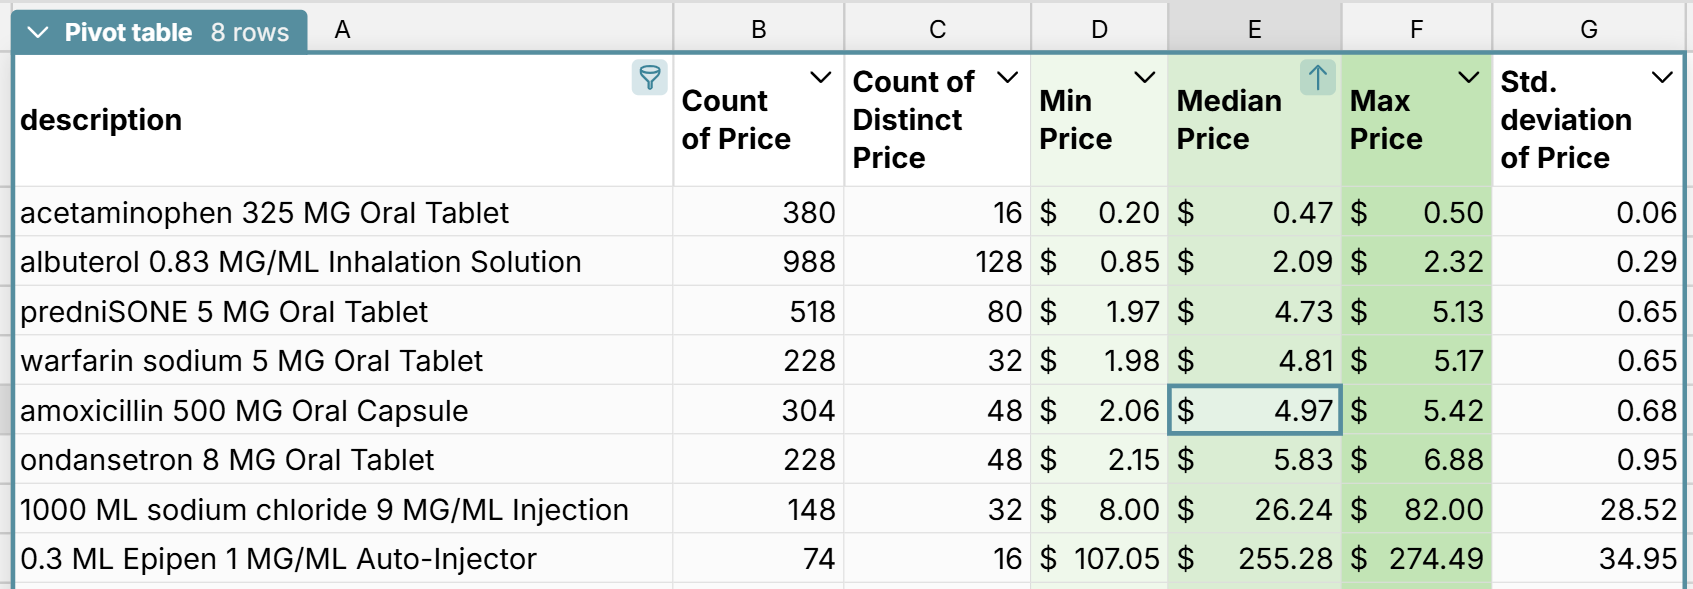Collapse the Pivot table chevron
The image size is (1693, 589).
[38, 33]
